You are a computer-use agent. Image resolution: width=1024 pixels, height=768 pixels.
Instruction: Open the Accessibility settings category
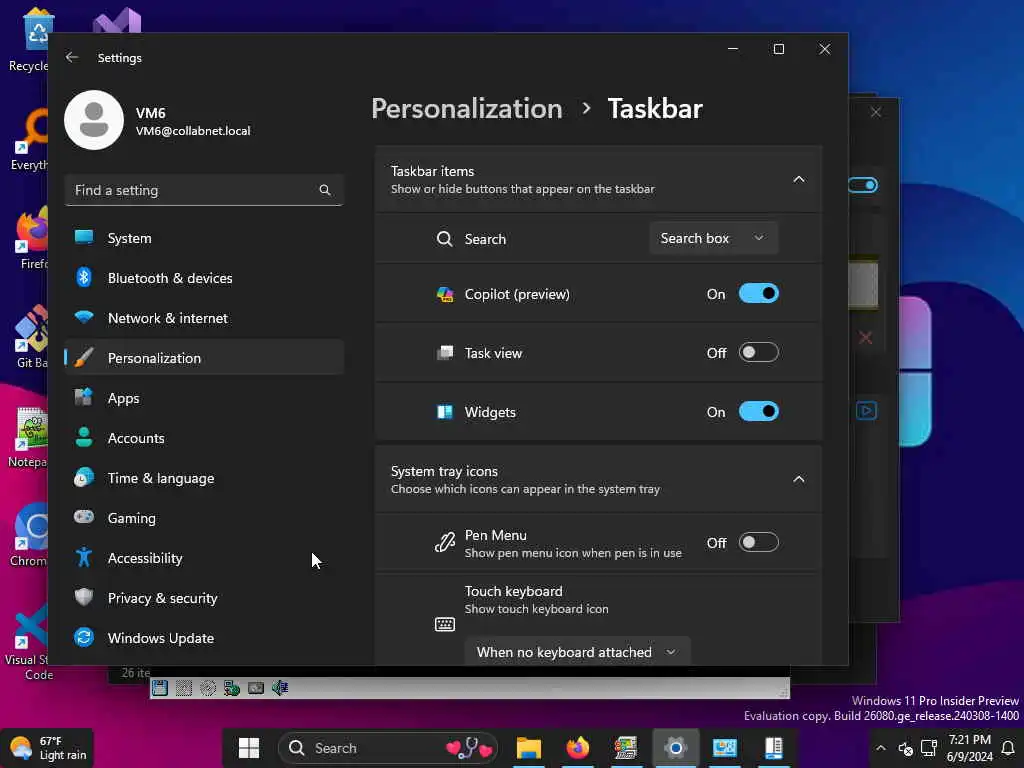coord(204,558)
